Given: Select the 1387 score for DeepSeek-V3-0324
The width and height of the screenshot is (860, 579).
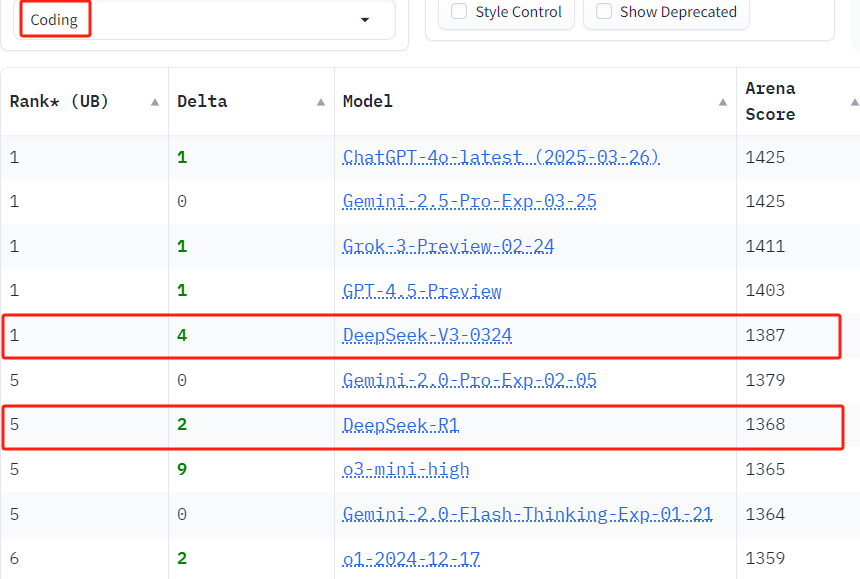Looking at the screenshot, I should [765, 335].
